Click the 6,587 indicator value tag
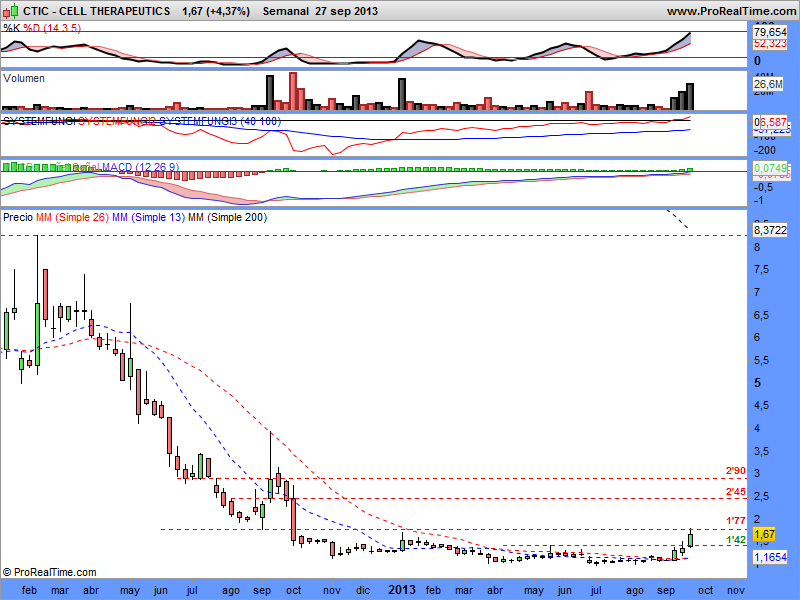The height and width of the screenshot is (600, 800). [773, 122]
